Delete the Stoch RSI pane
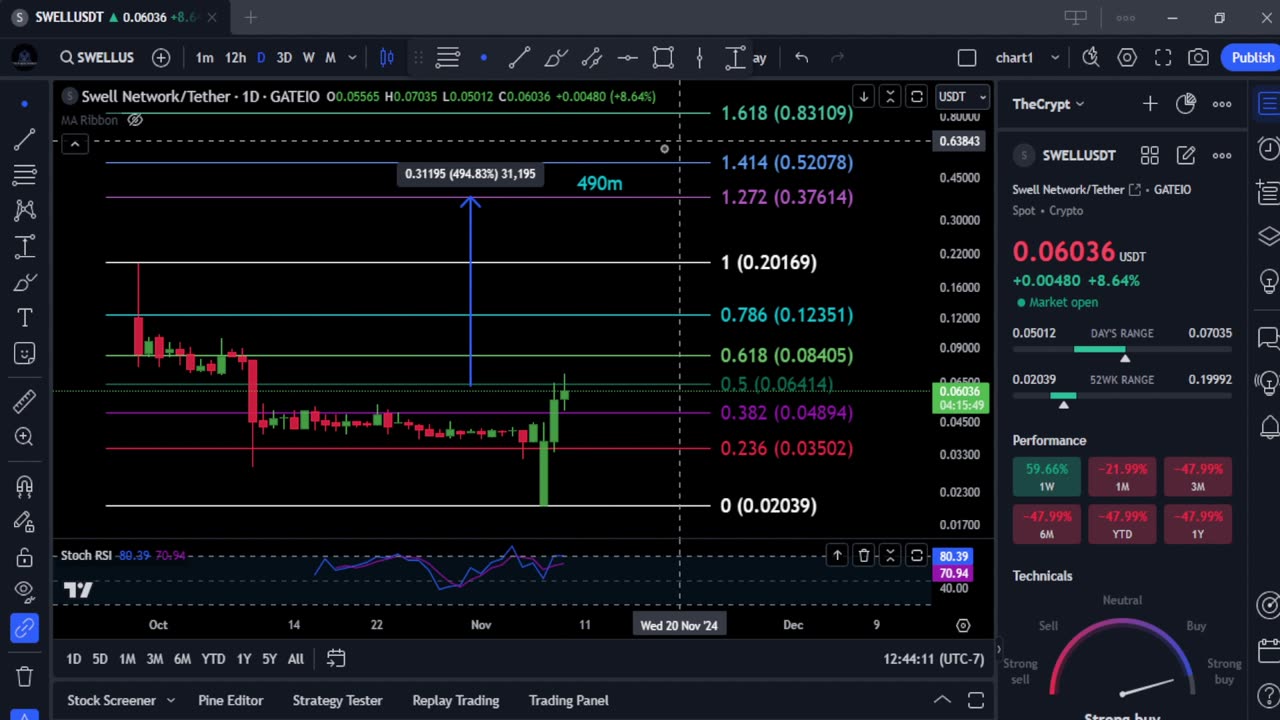 pos(864,556)
